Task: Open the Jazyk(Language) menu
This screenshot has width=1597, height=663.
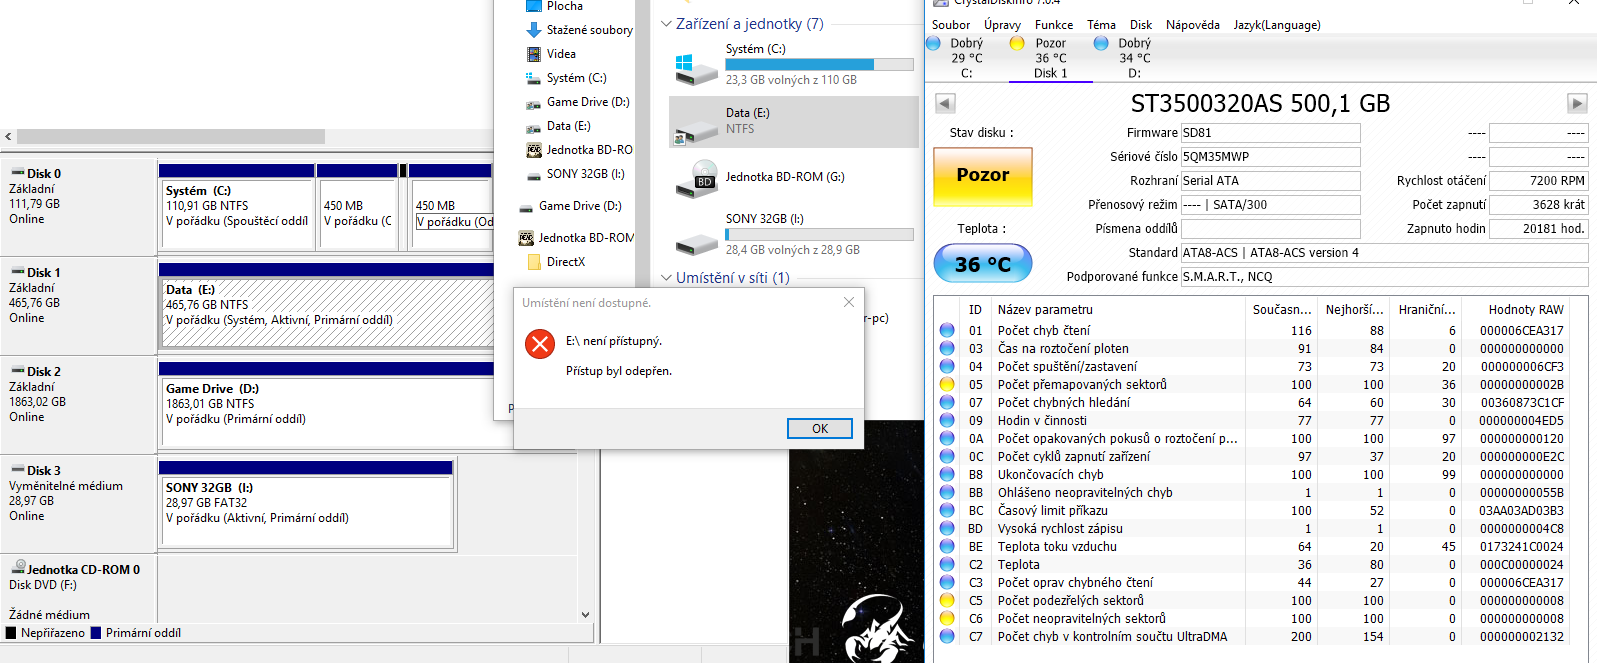Action: point(1277,25)
